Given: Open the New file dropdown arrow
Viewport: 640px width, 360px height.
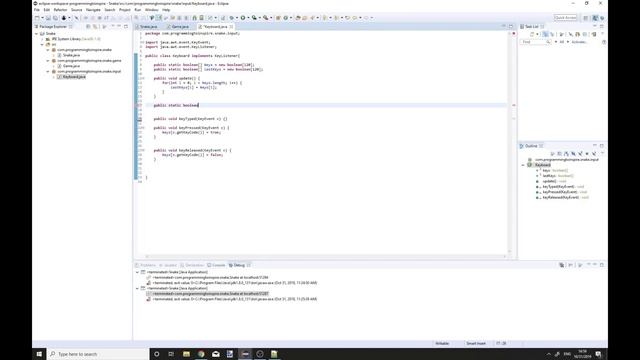Looking at the screenshot, I should coord(42,18).
